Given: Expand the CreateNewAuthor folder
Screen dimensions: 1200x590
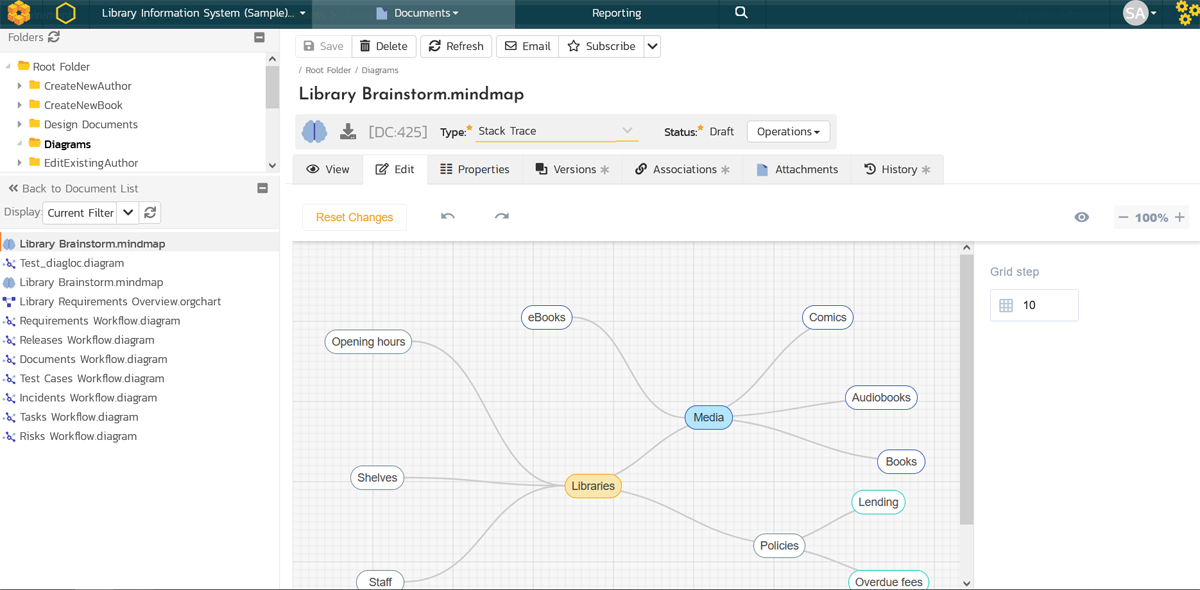Looking at the screenshot, I should click(19, 86).
